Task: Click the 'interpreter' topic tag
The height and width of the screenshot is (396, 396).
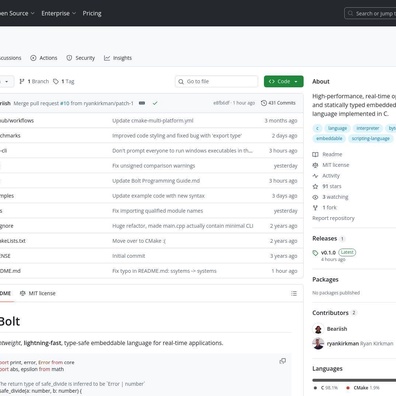Action: point(368,128)
